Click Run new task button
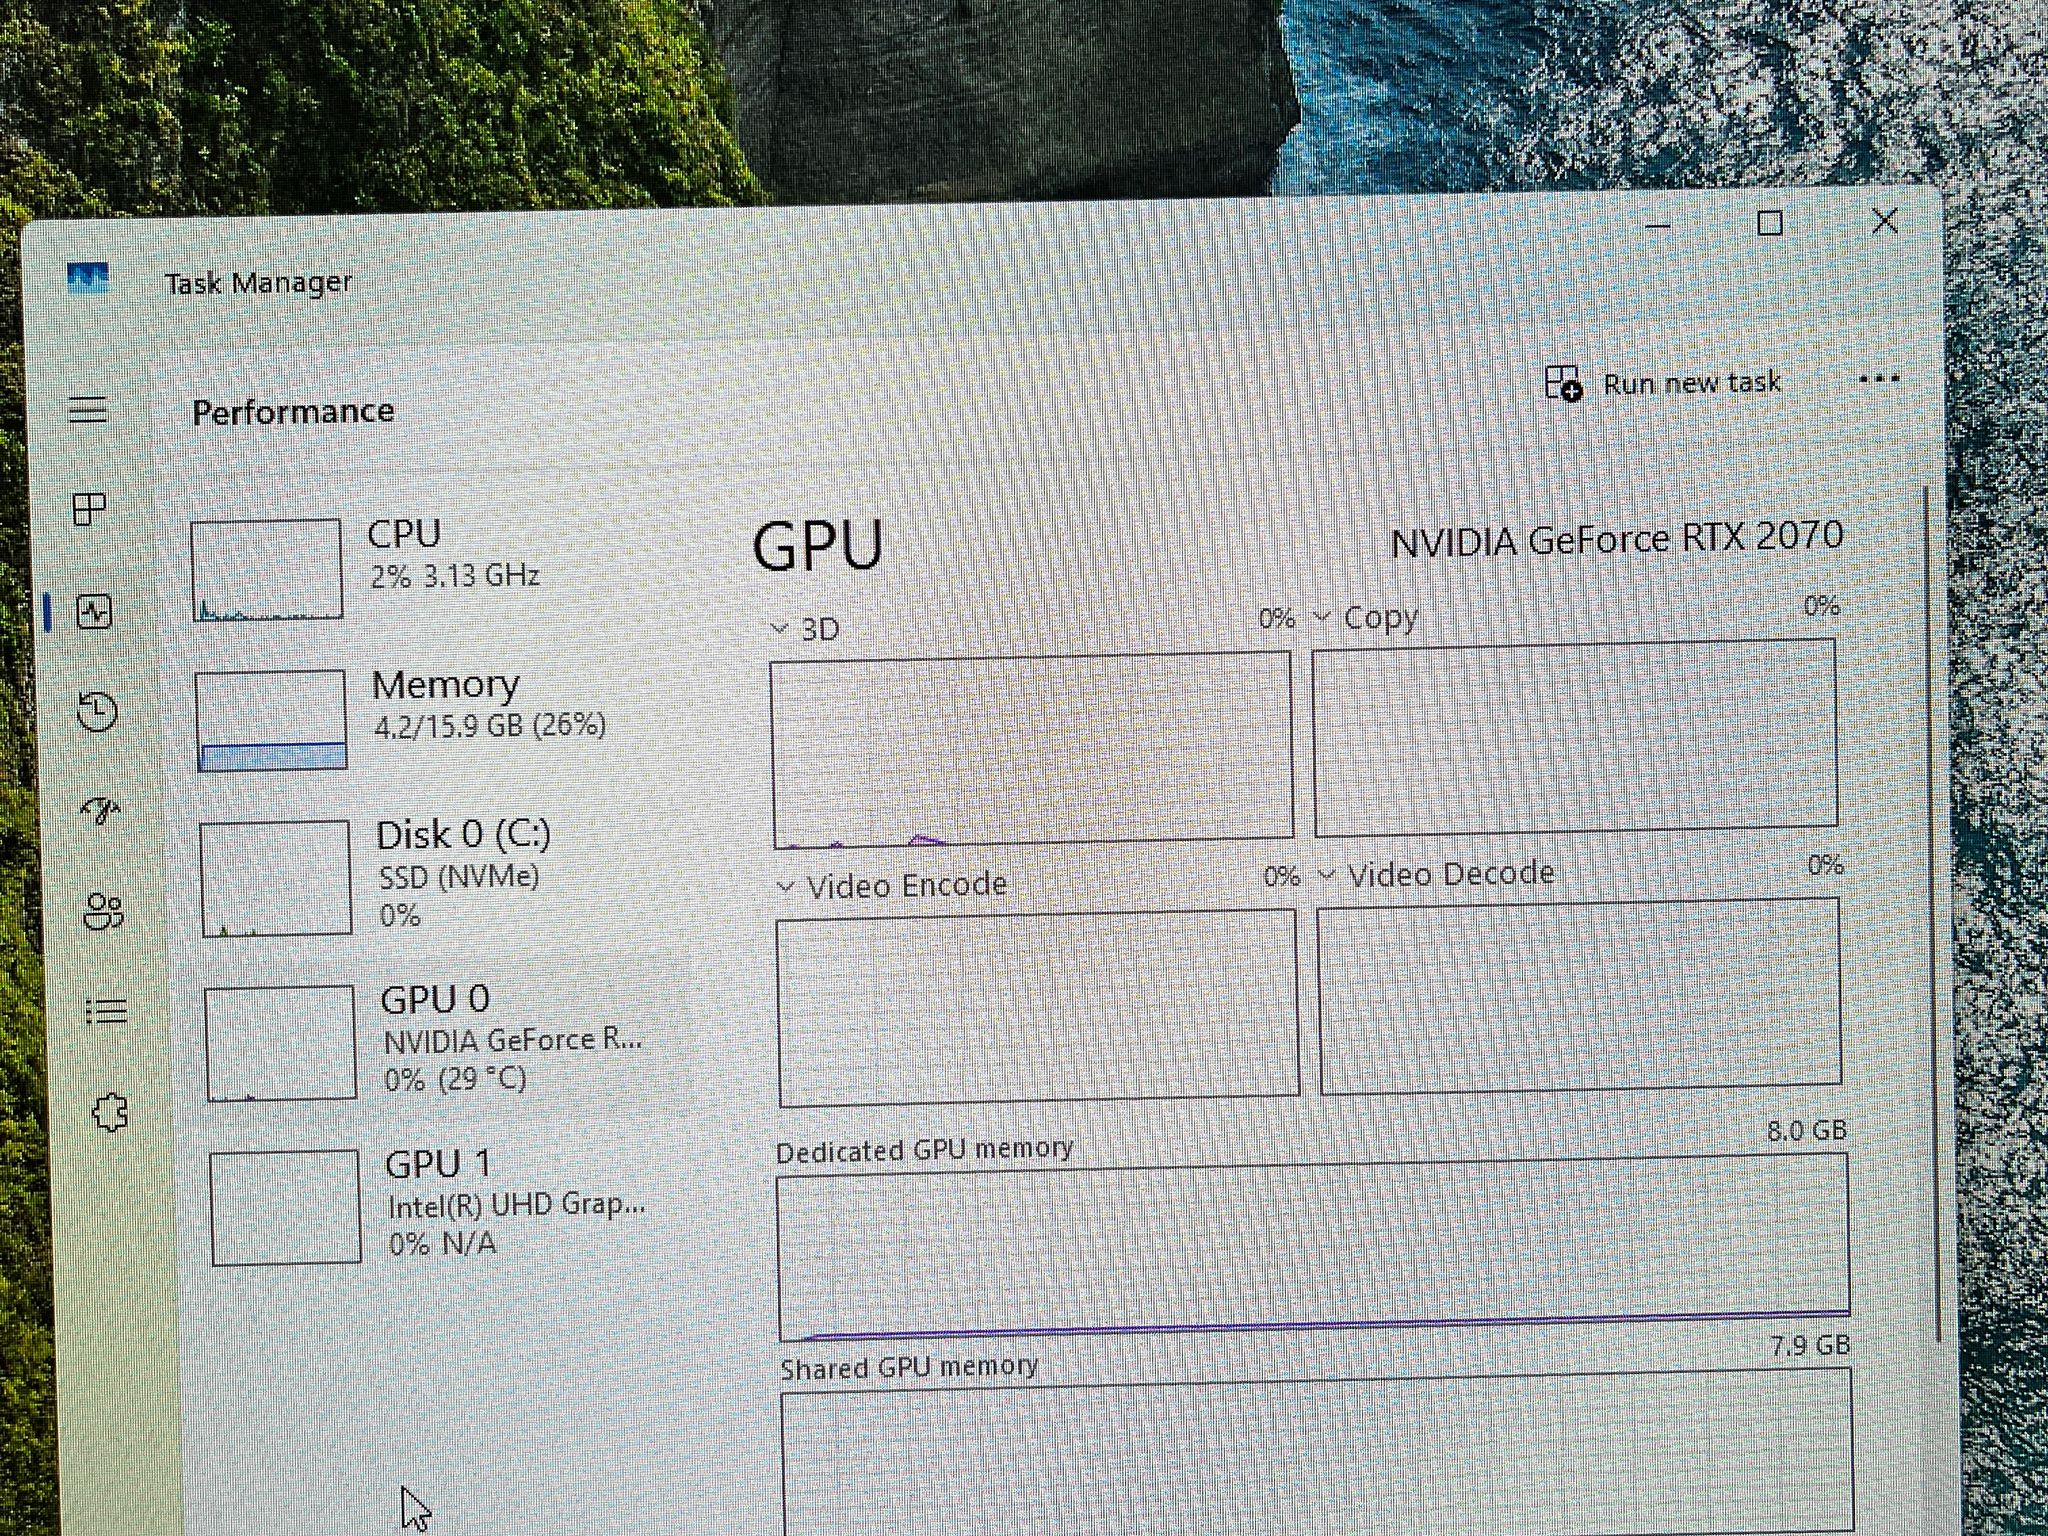This screenshot has width=2048, height=1536. pyautogui.click(x=1663, y=383)
